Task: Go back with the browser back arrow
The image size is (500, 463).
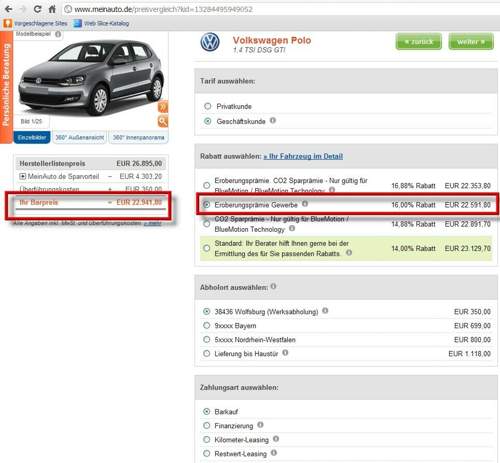Action: 9,9
